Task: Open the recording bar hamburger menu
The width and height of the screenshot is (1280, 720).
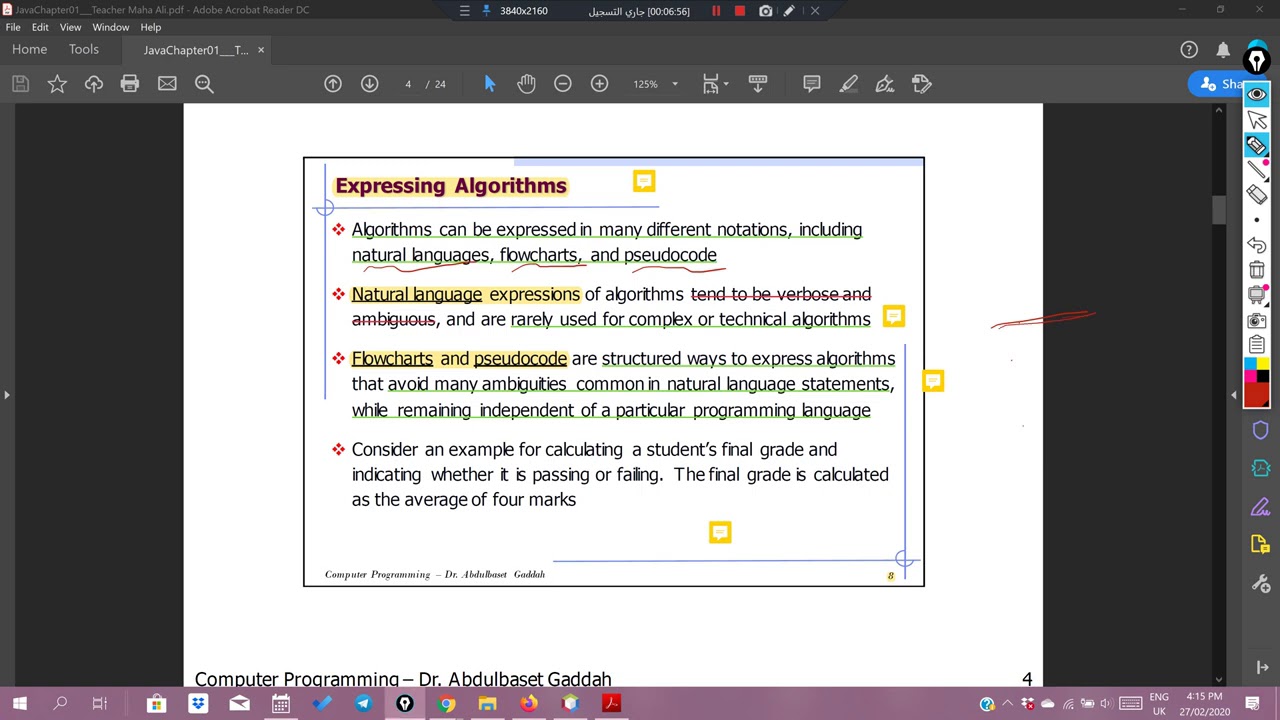Action: point(464,11)
